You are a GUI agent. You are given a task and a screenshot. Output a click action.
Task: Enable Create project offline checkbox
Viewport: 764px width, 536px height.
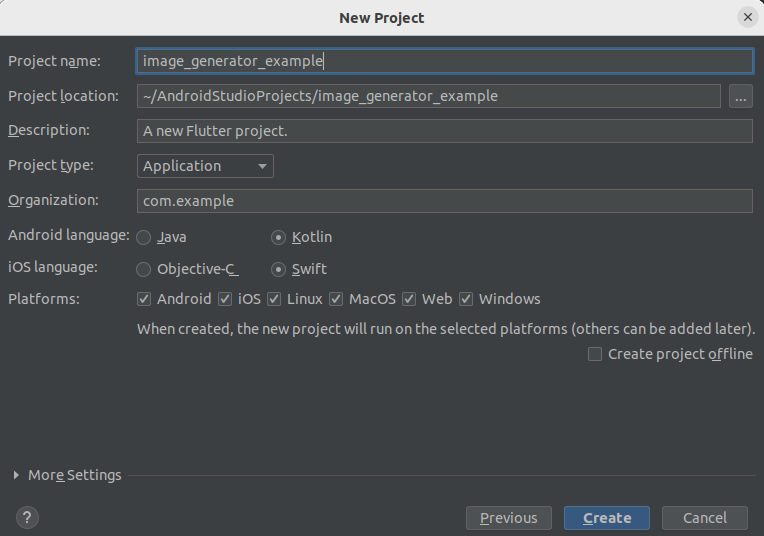(595, 354)
